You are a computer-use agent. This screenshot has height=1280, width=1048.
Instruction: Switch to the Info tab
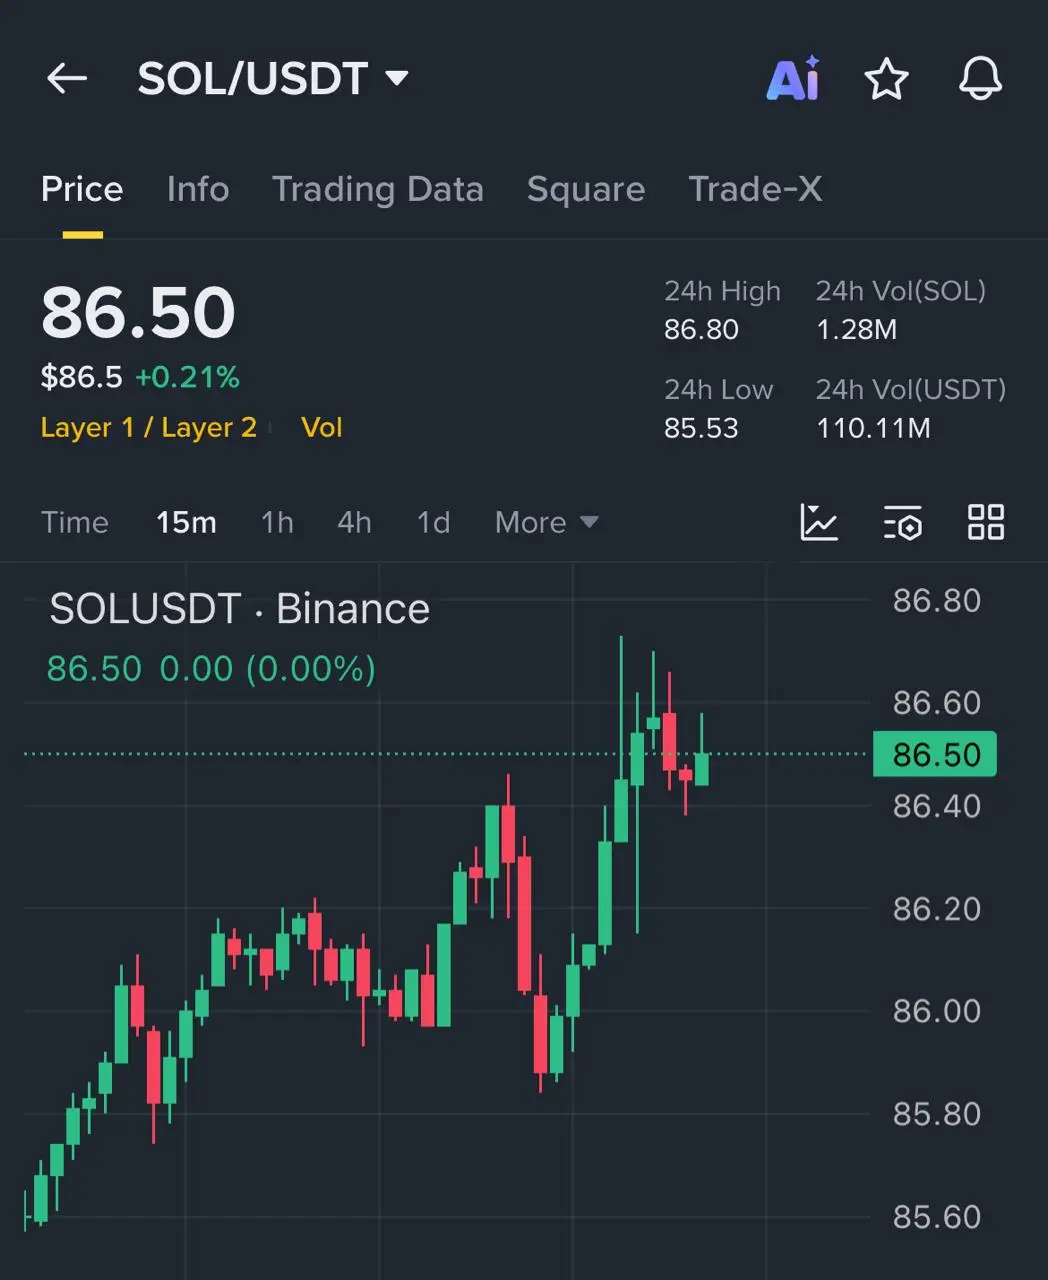[198, 189]
